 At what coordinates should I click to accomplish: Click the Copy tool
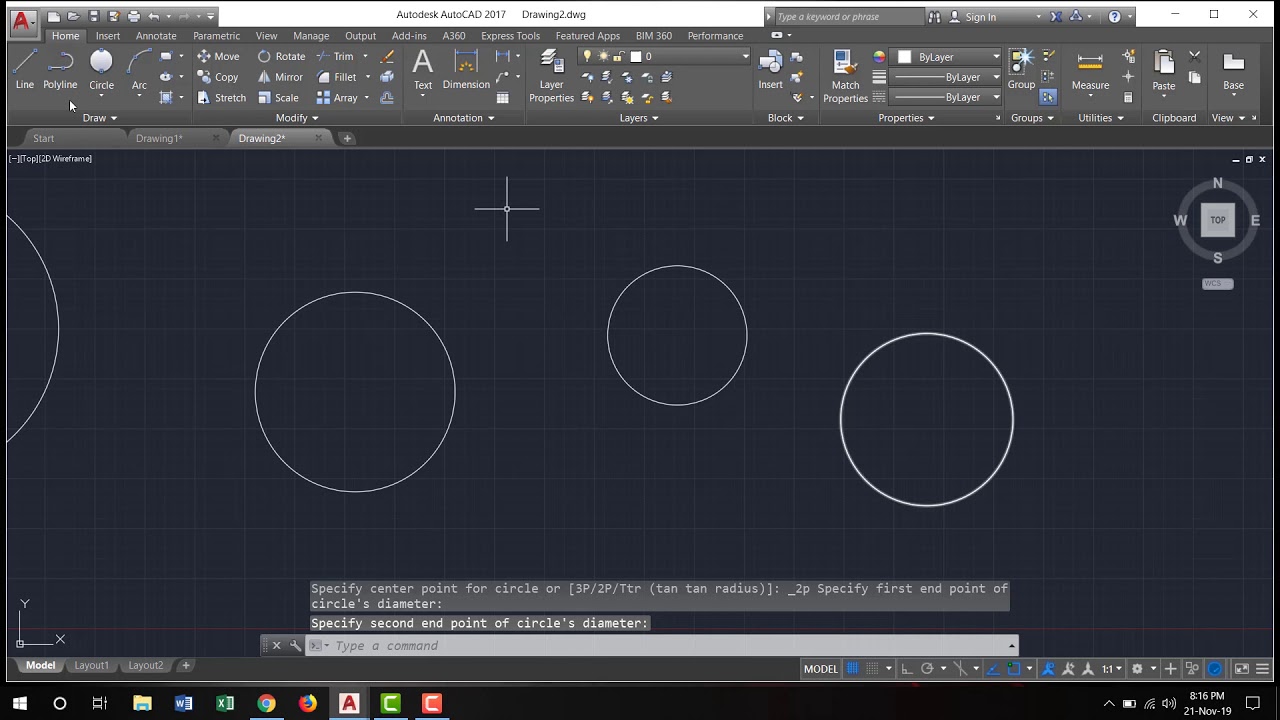tap(217, 77)
